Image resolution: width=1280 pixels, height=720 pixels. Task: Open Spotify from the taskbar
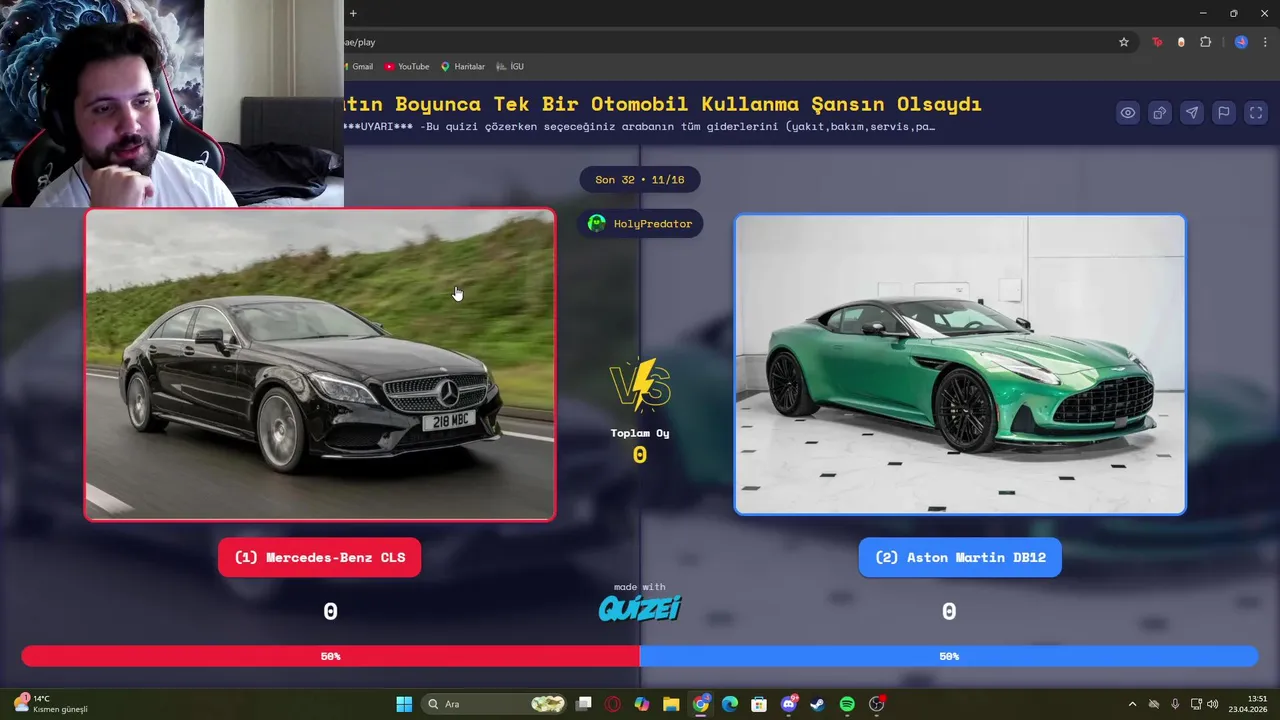point(847,704)
